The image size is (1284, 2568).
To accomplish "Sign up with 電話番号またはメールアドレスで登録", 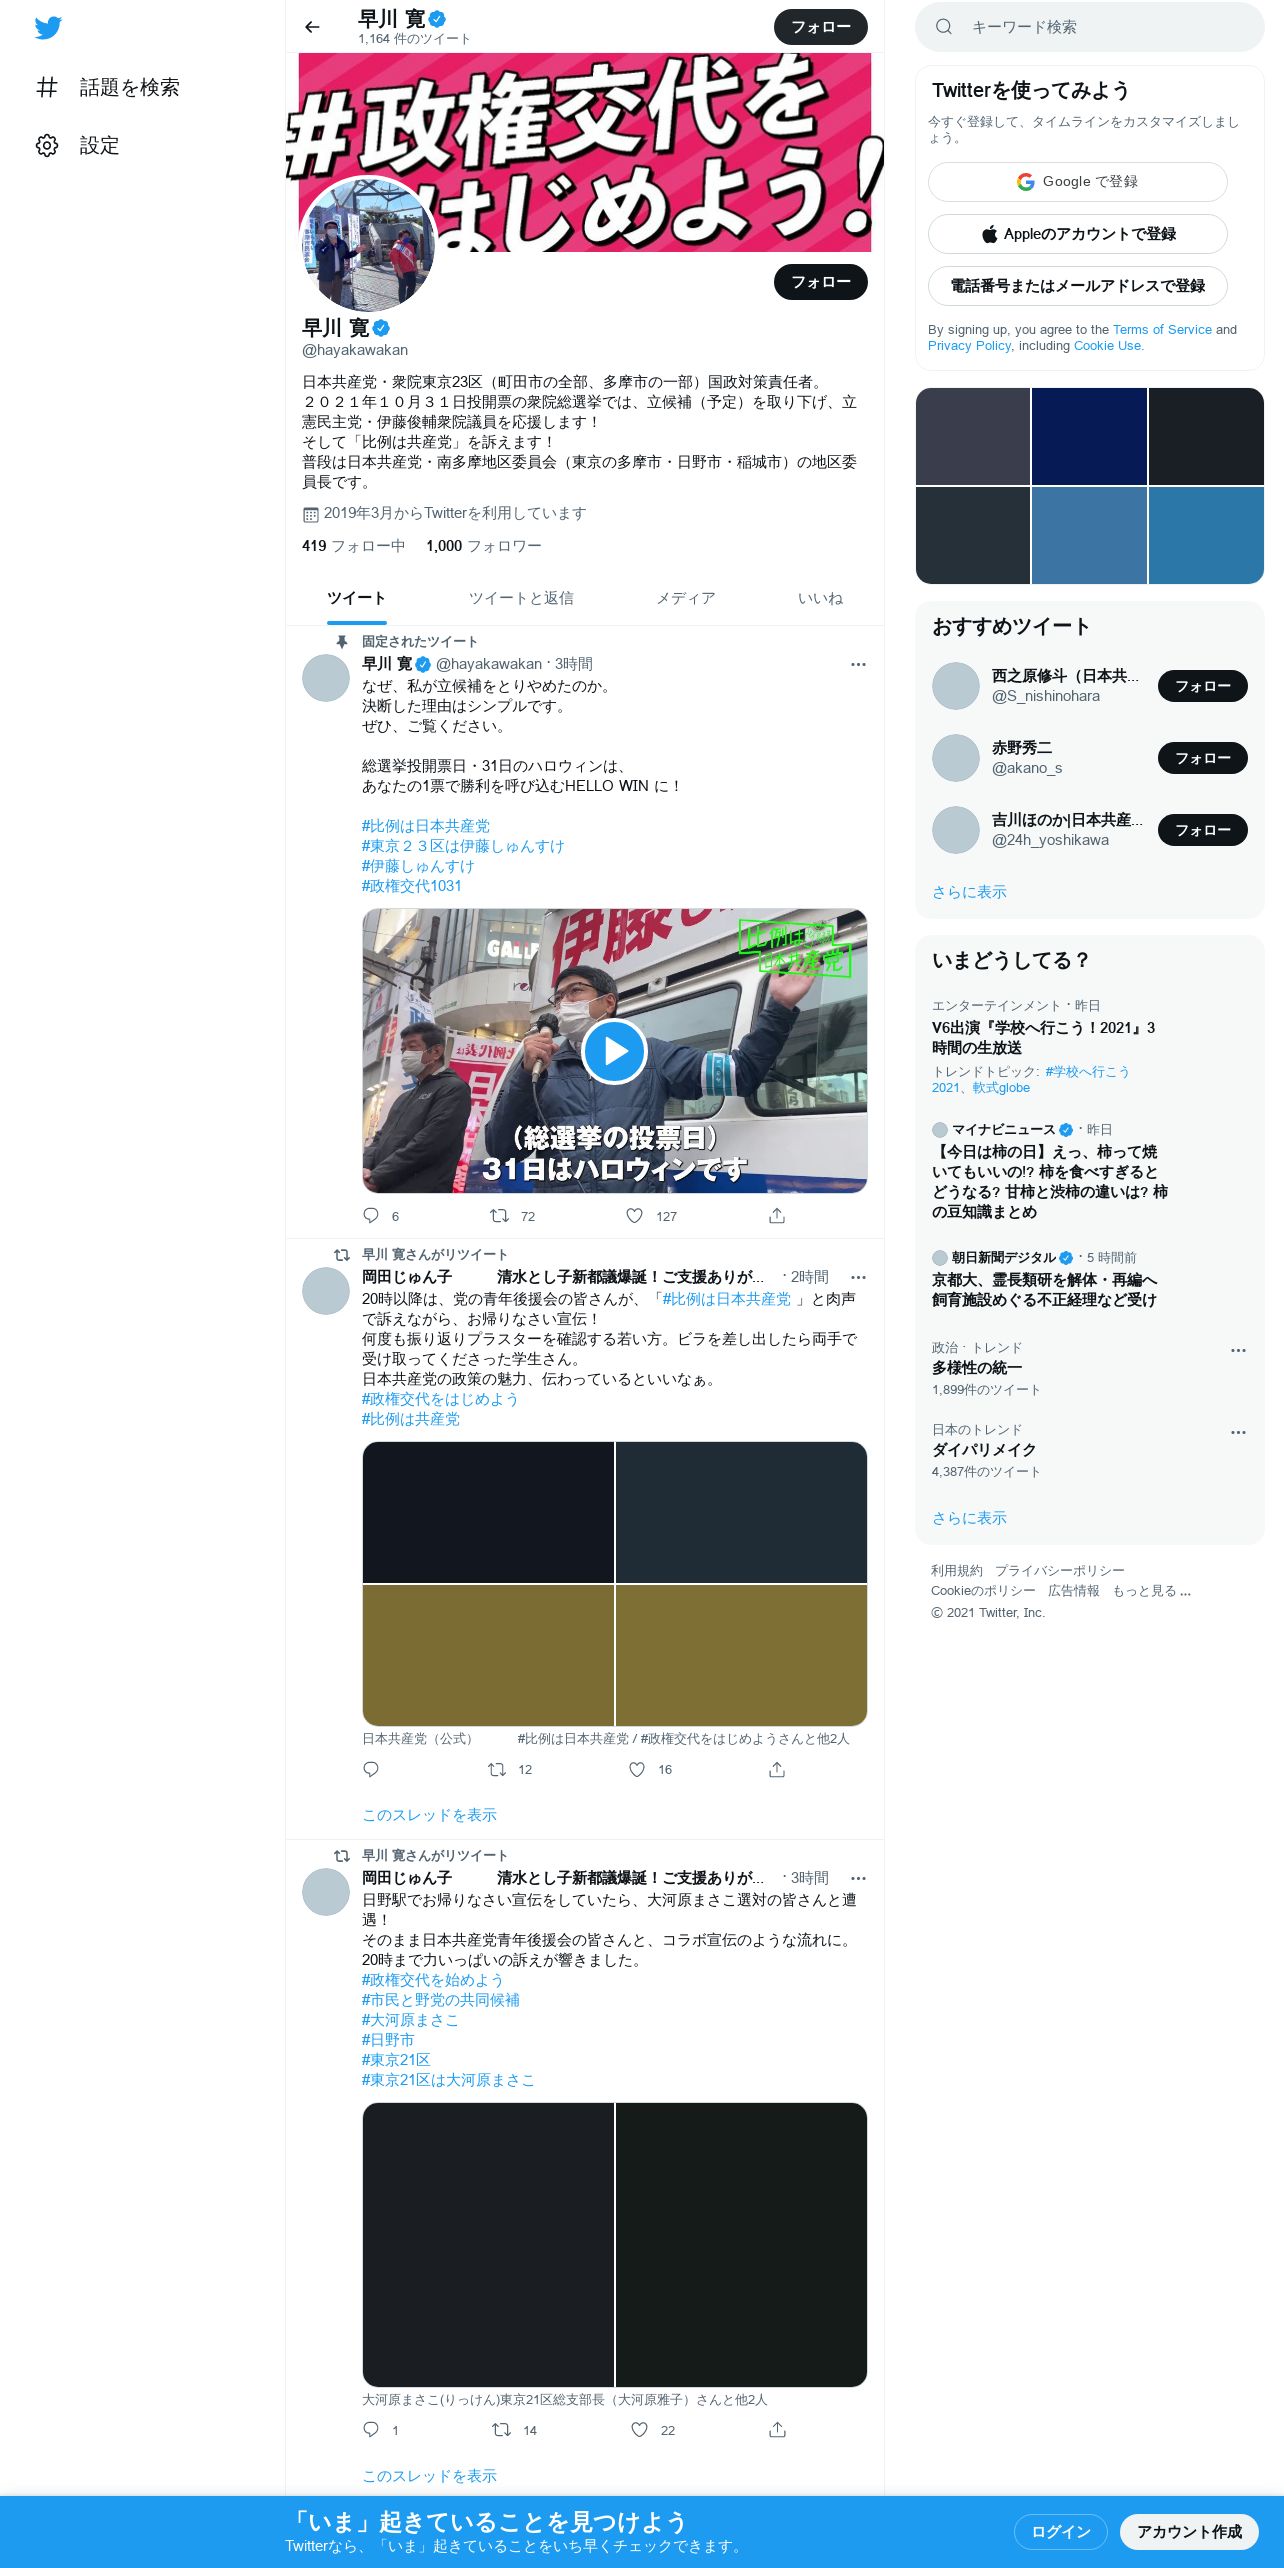I will click(x=1078, y=286).
